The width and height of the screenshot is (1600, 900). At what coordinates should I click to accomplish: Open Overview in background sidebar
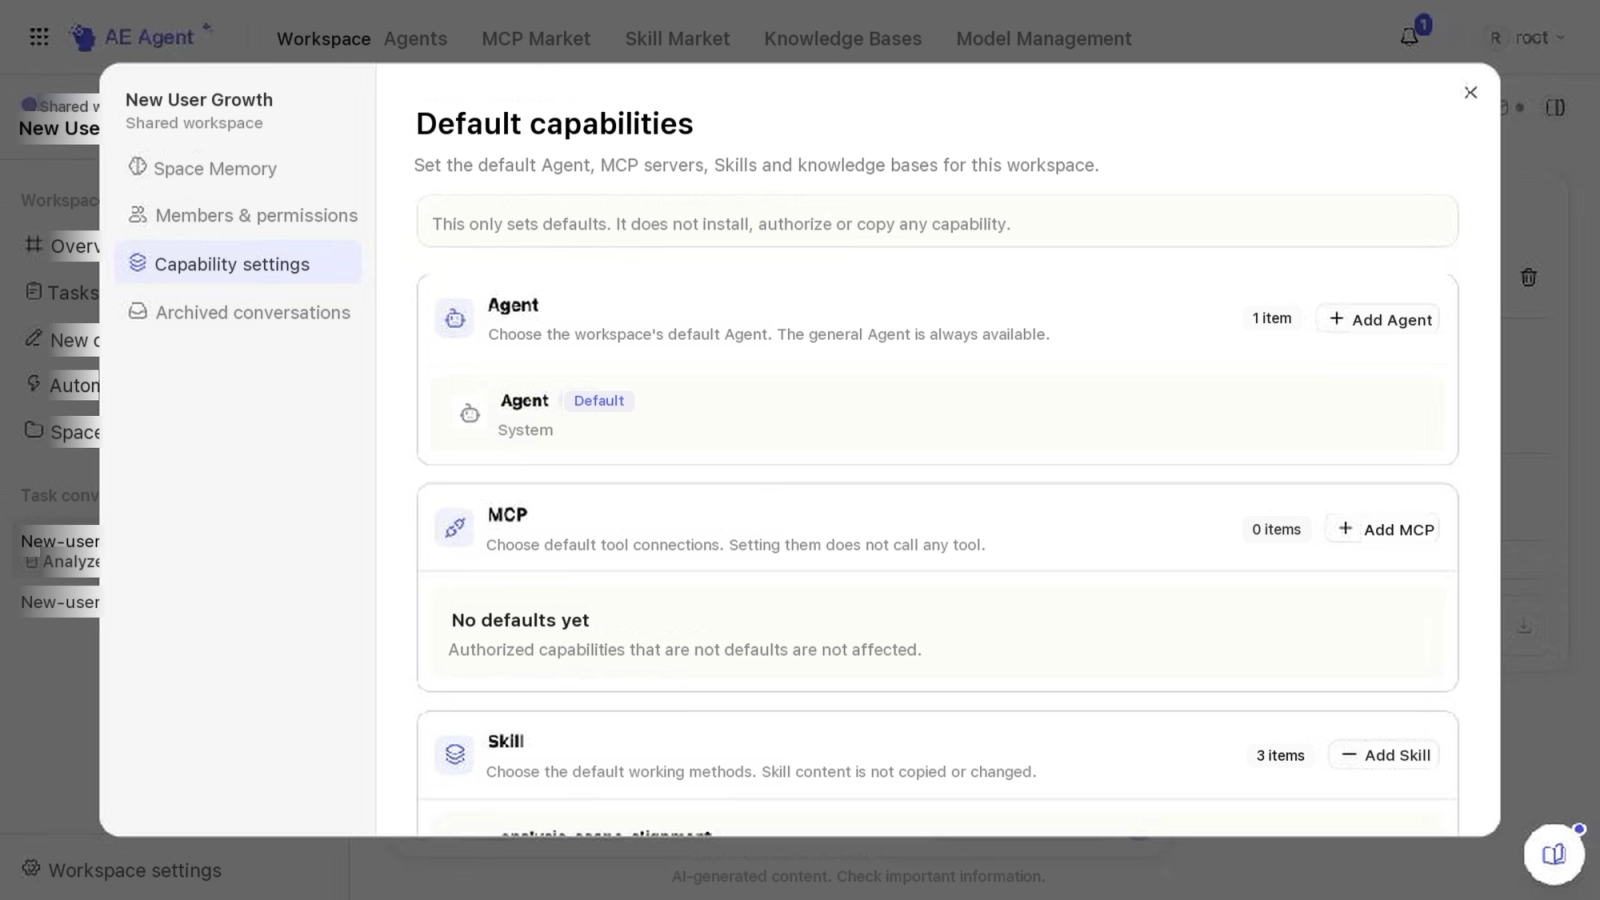tap(62, 246)
